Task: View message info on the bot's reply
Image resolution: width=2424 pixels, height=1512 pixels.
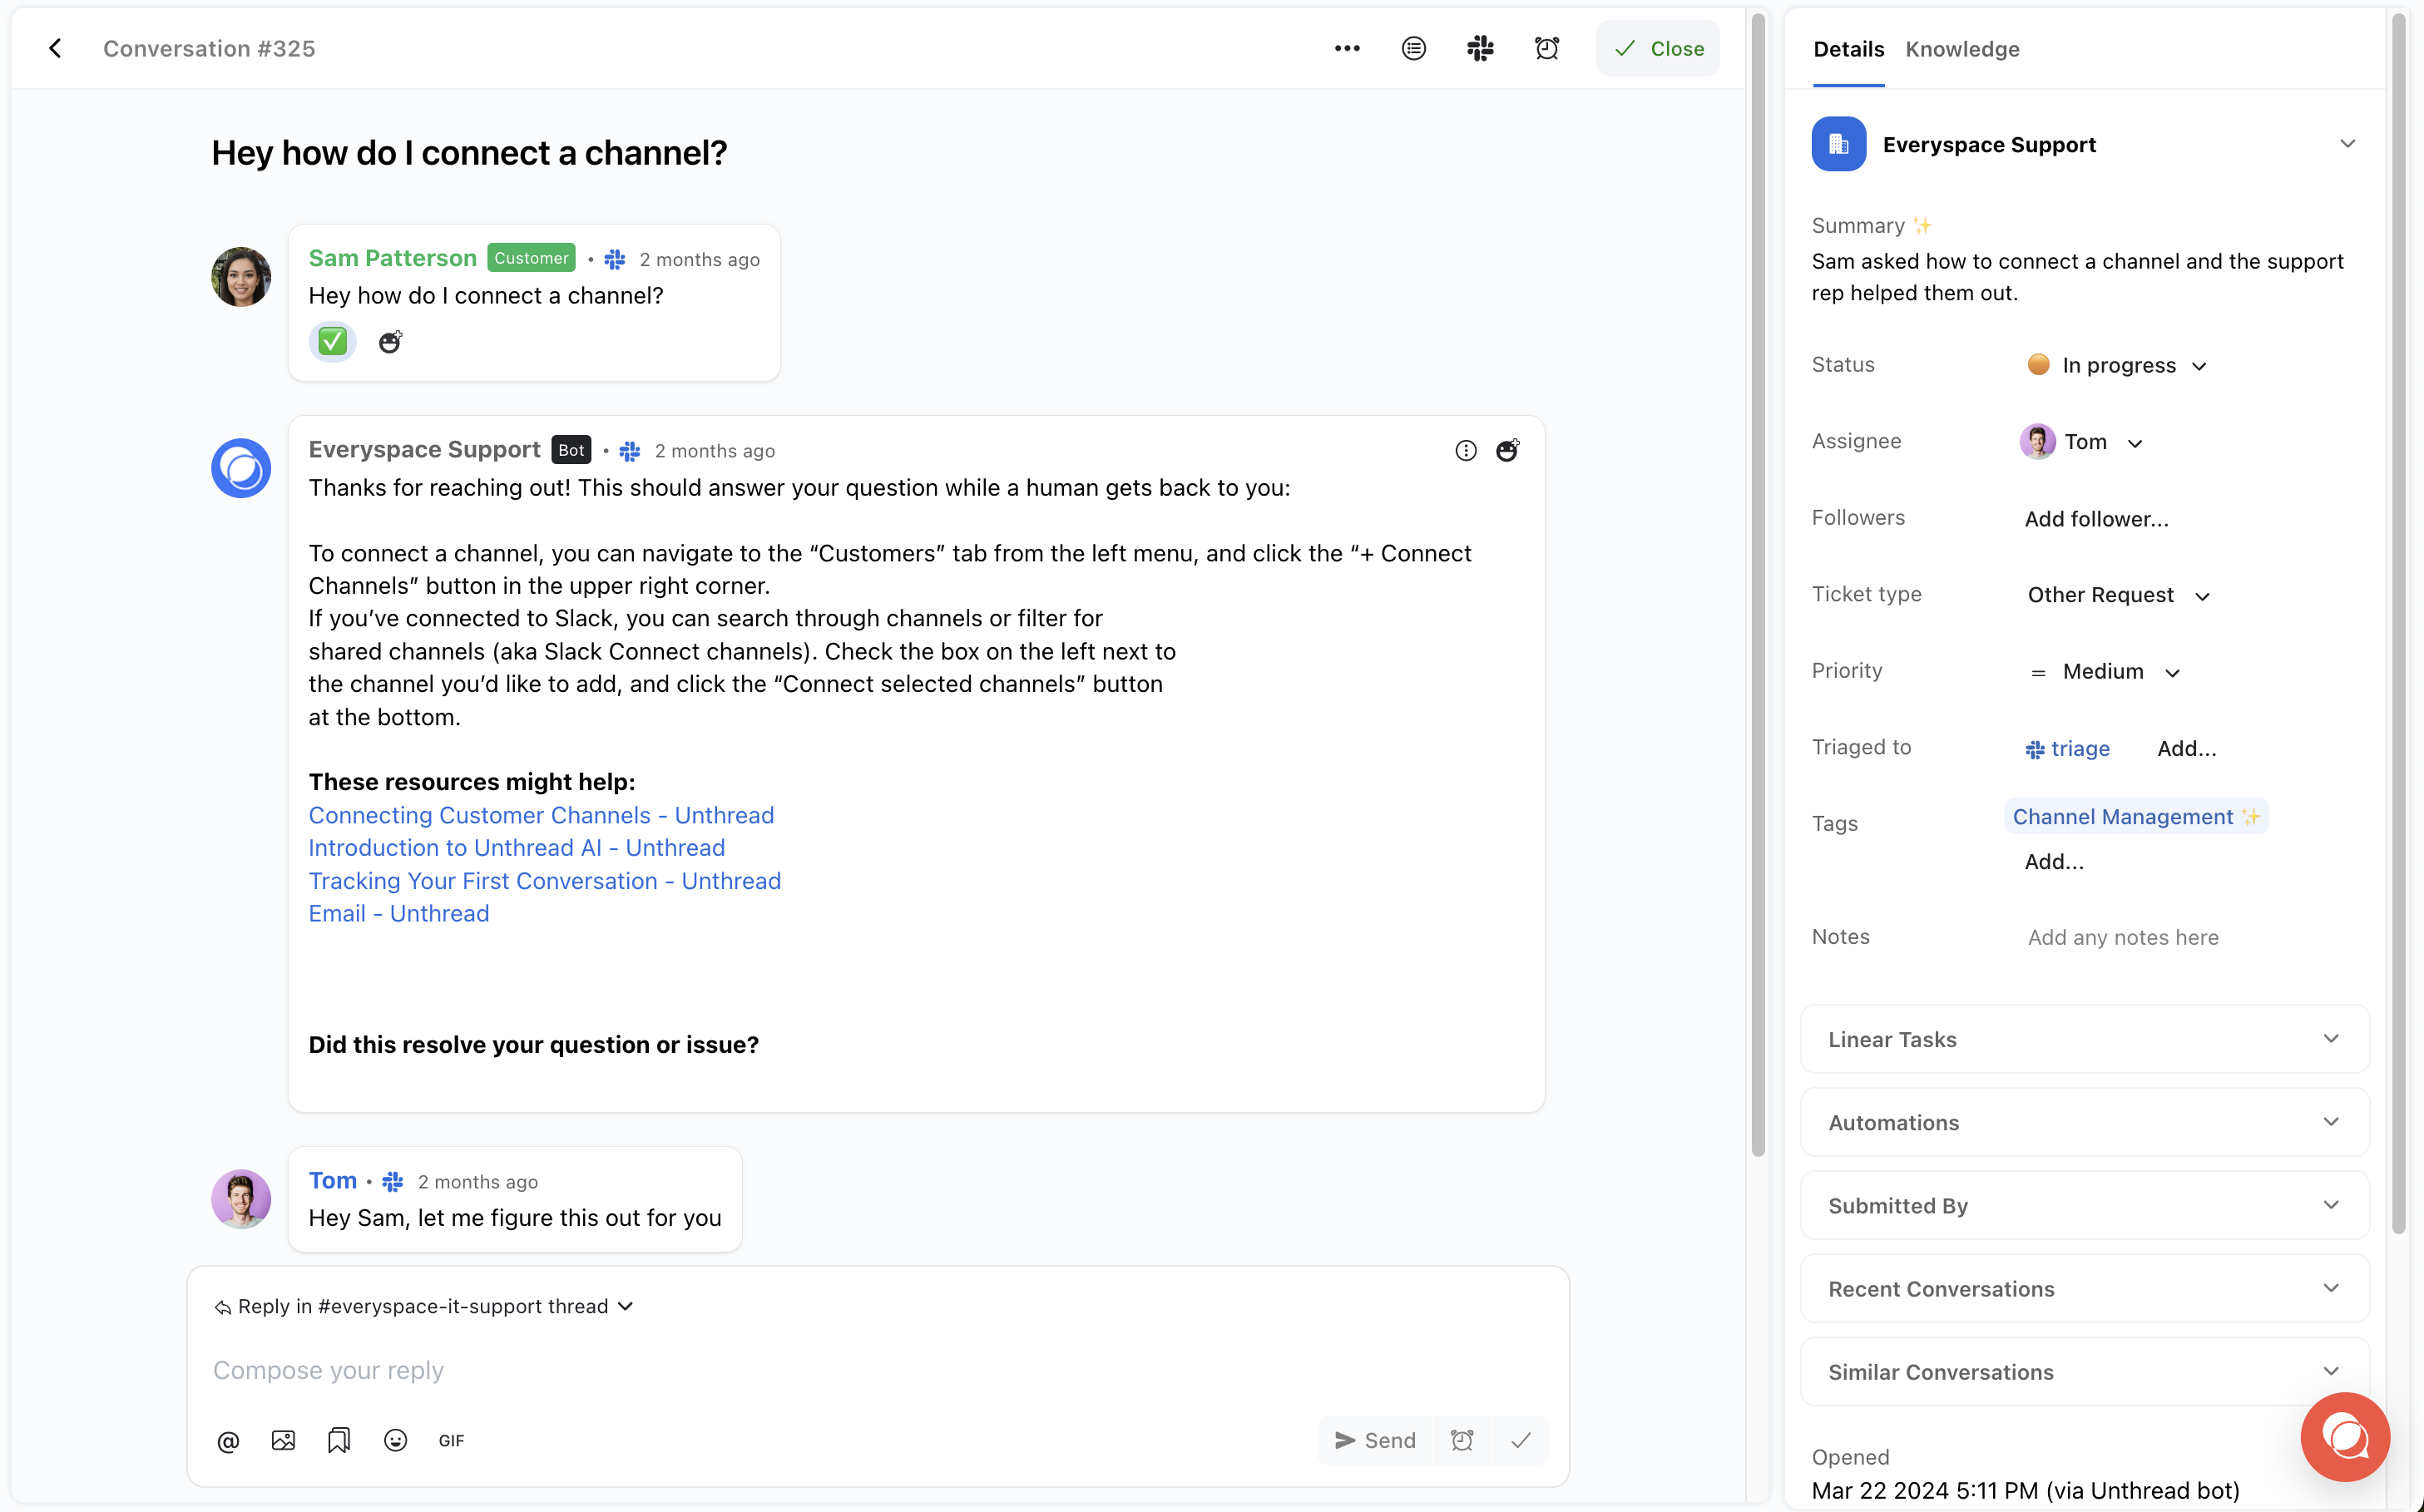Action: point(1466,450)
